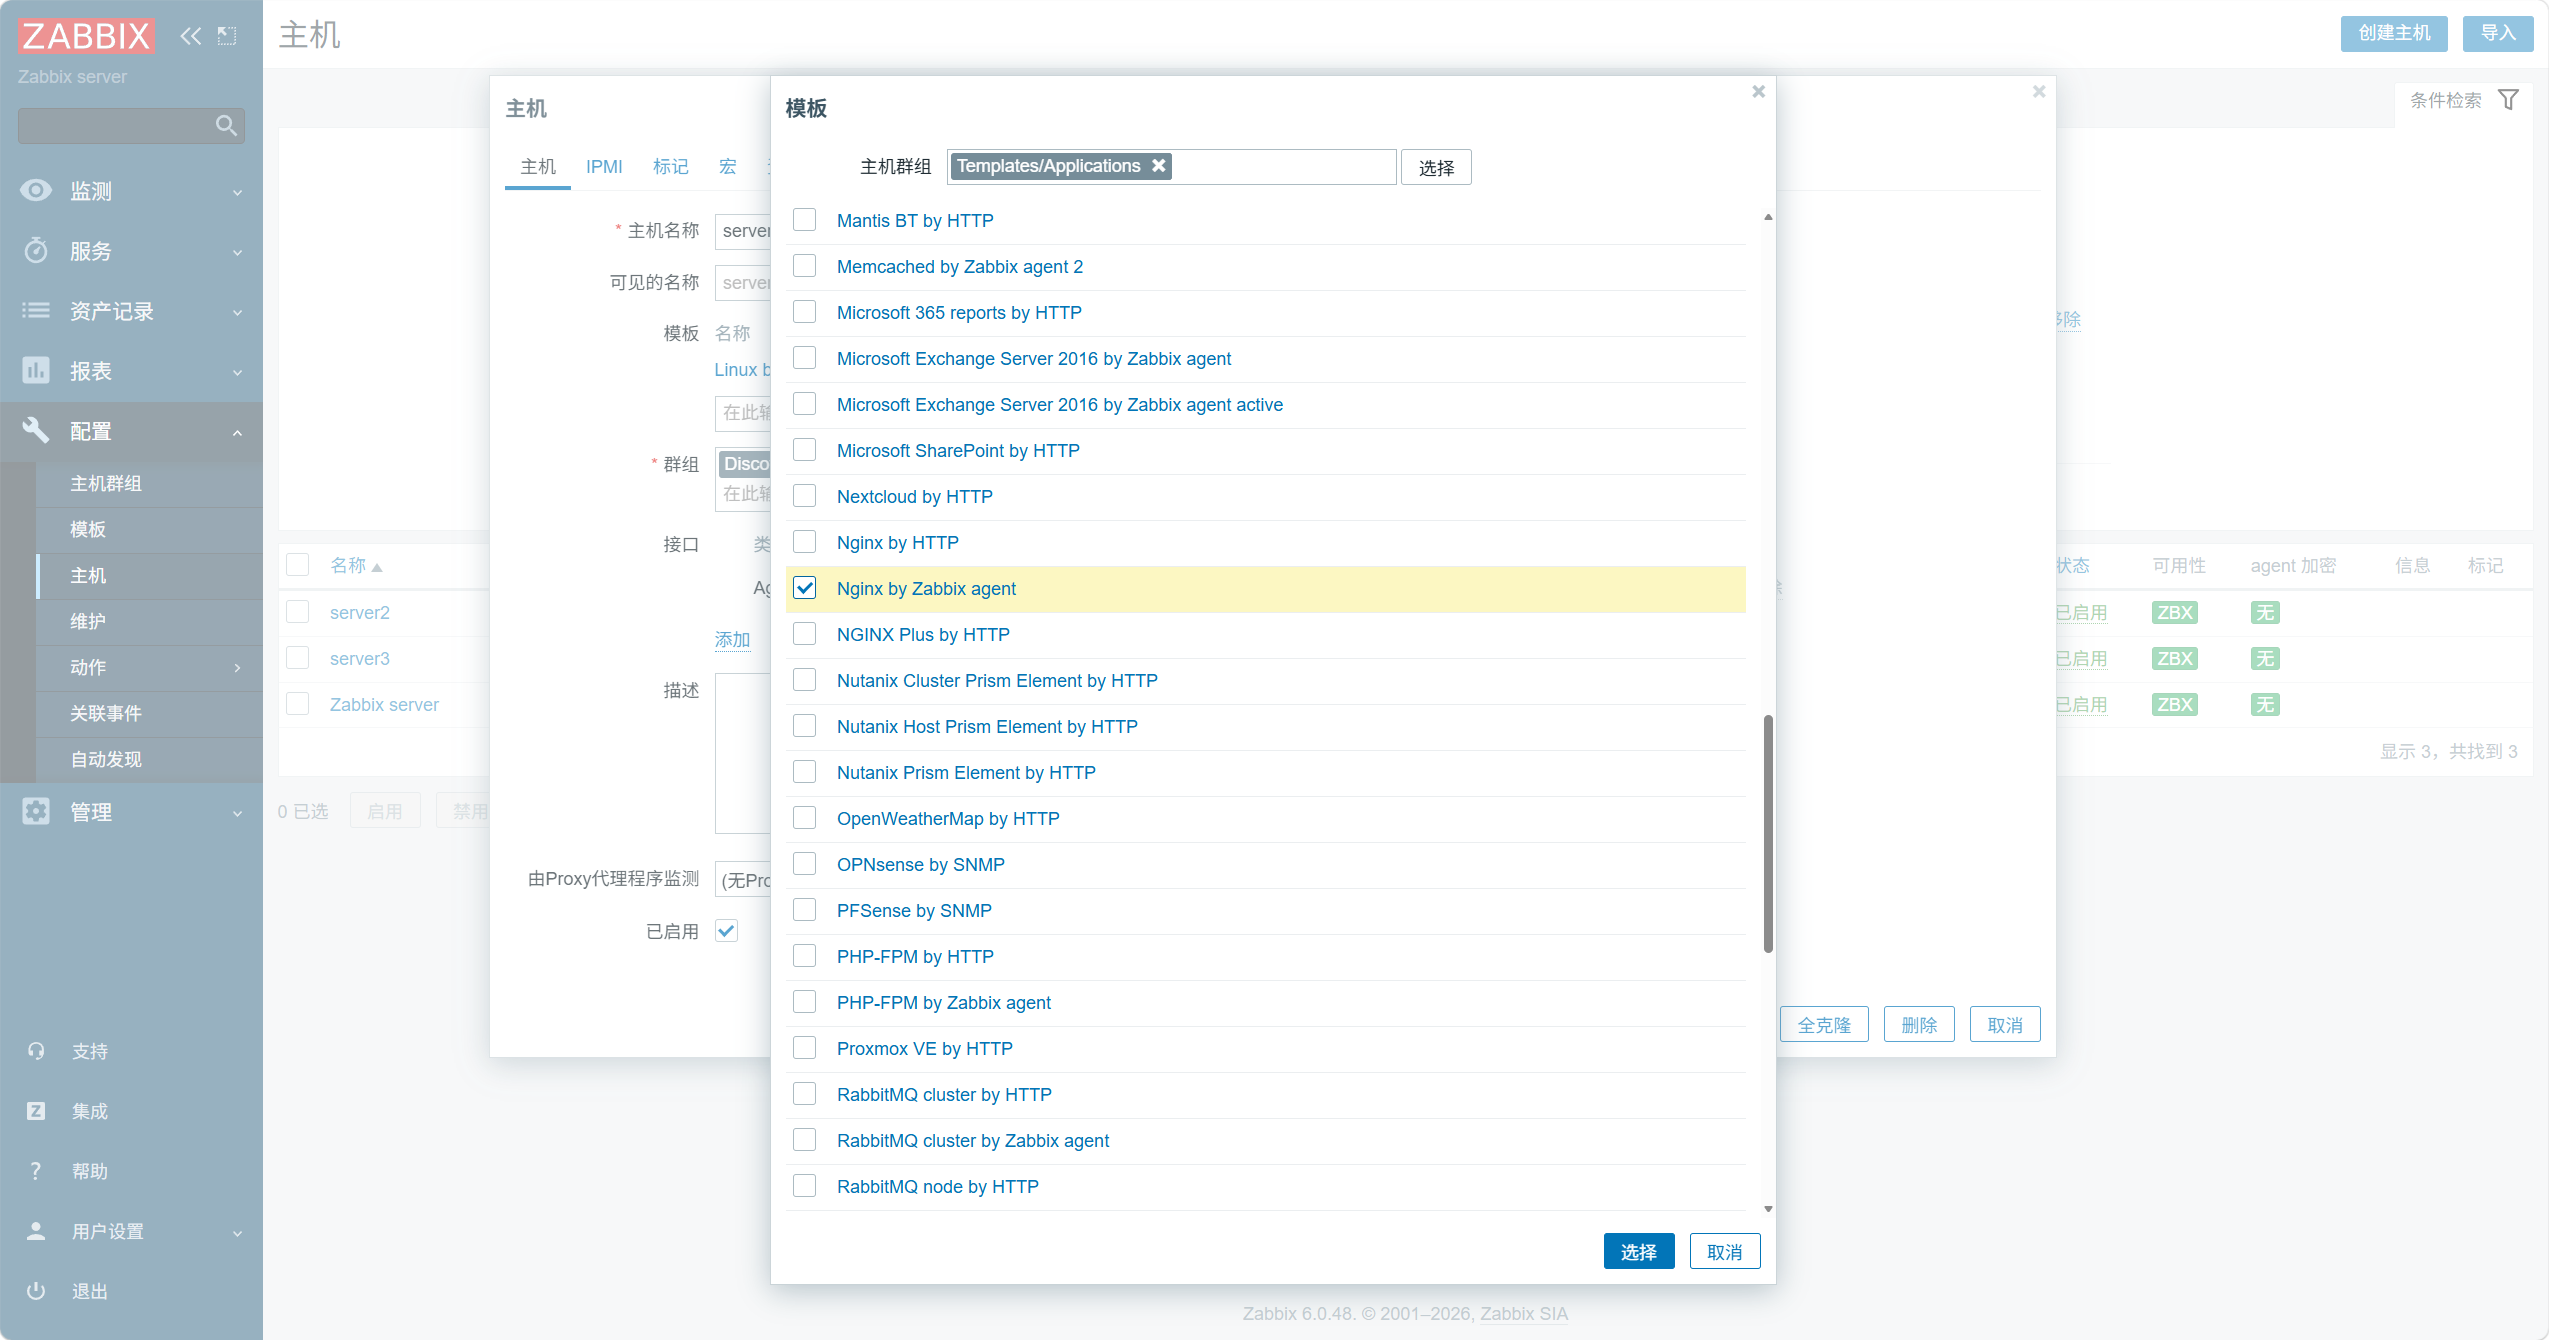Viewport: 2549px width, 1340px height.
Task: Click Full clone button in host dialog
Action: (1824, 1024)
